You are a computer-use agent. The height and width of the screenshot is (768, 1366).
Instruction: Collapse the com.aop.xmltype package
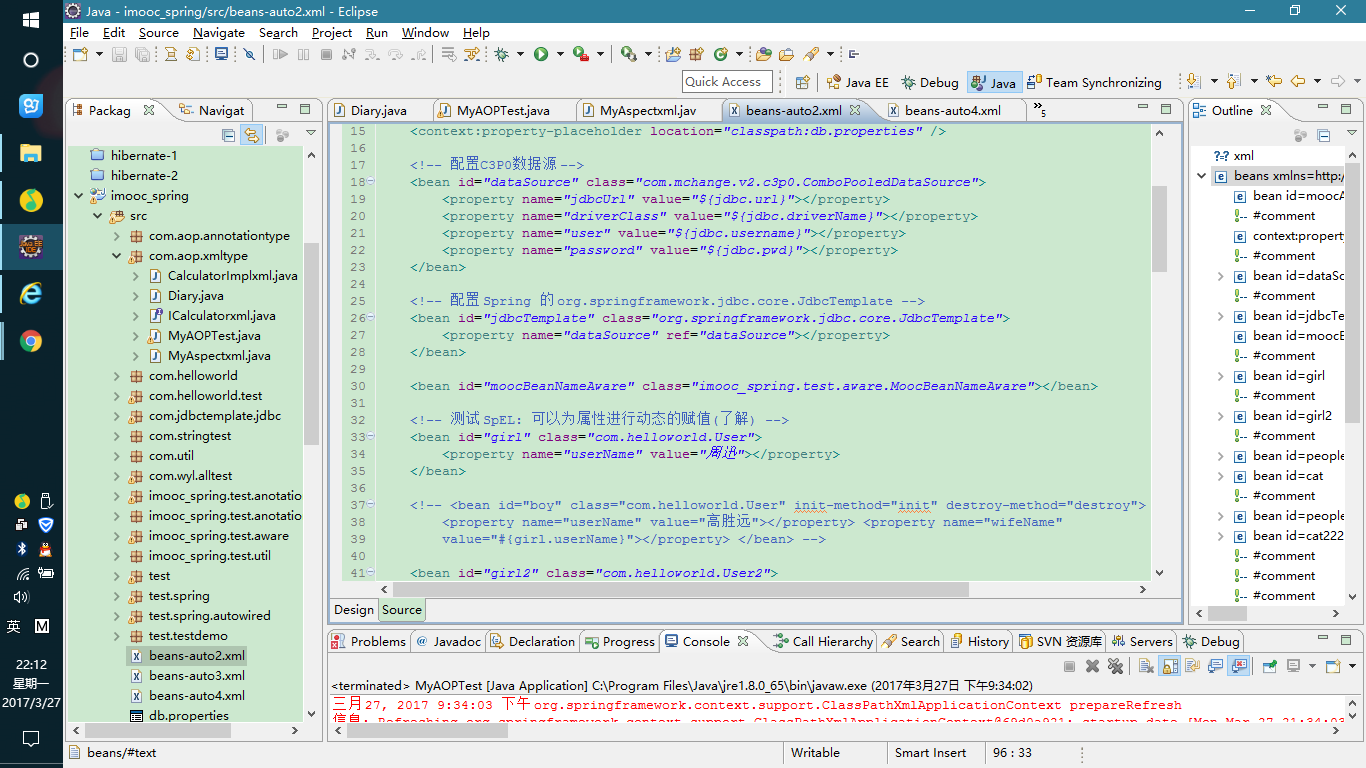(117, 256)
